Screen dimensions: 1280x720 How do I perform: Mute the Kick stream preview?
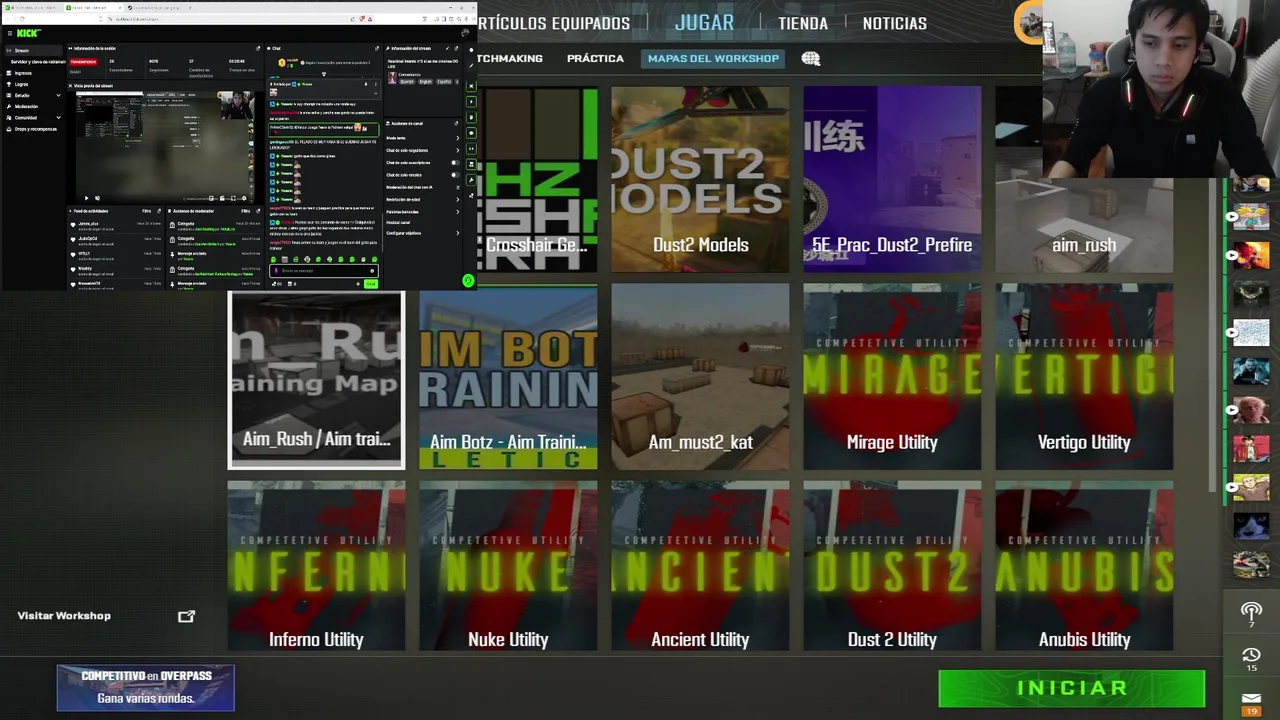coord(97,198)
